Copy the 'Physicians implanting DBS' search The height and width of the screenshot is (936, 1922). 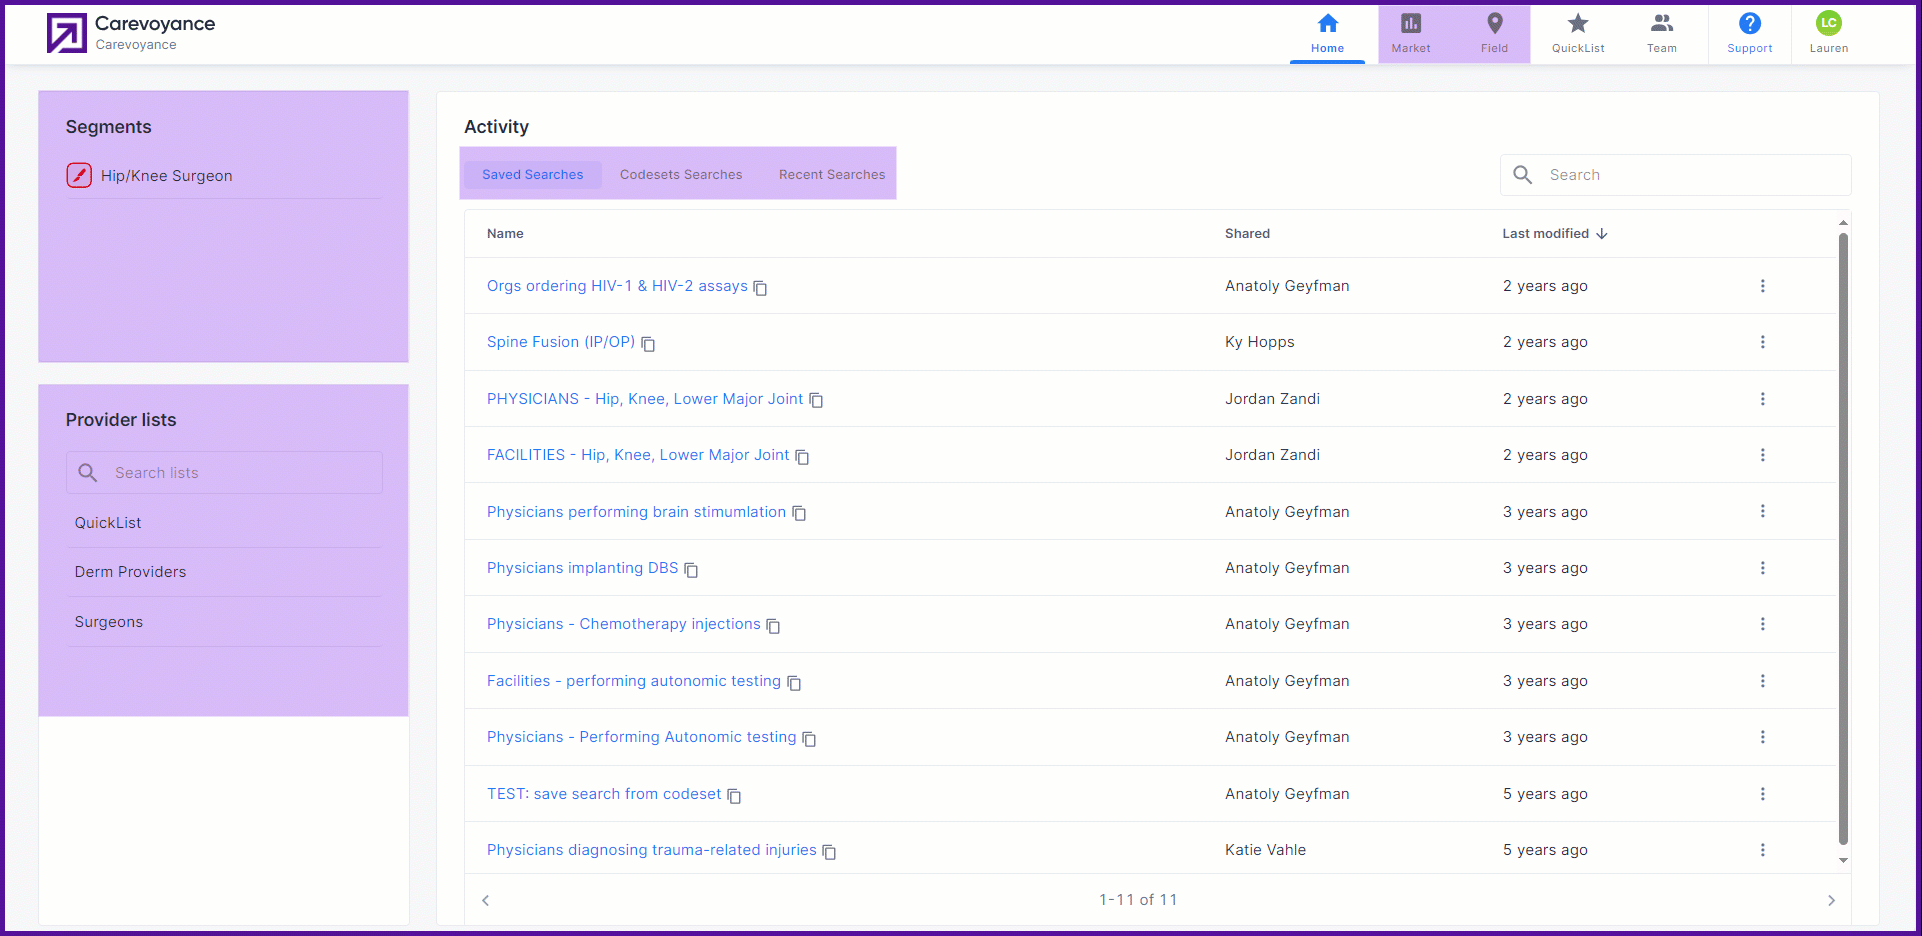691,570
